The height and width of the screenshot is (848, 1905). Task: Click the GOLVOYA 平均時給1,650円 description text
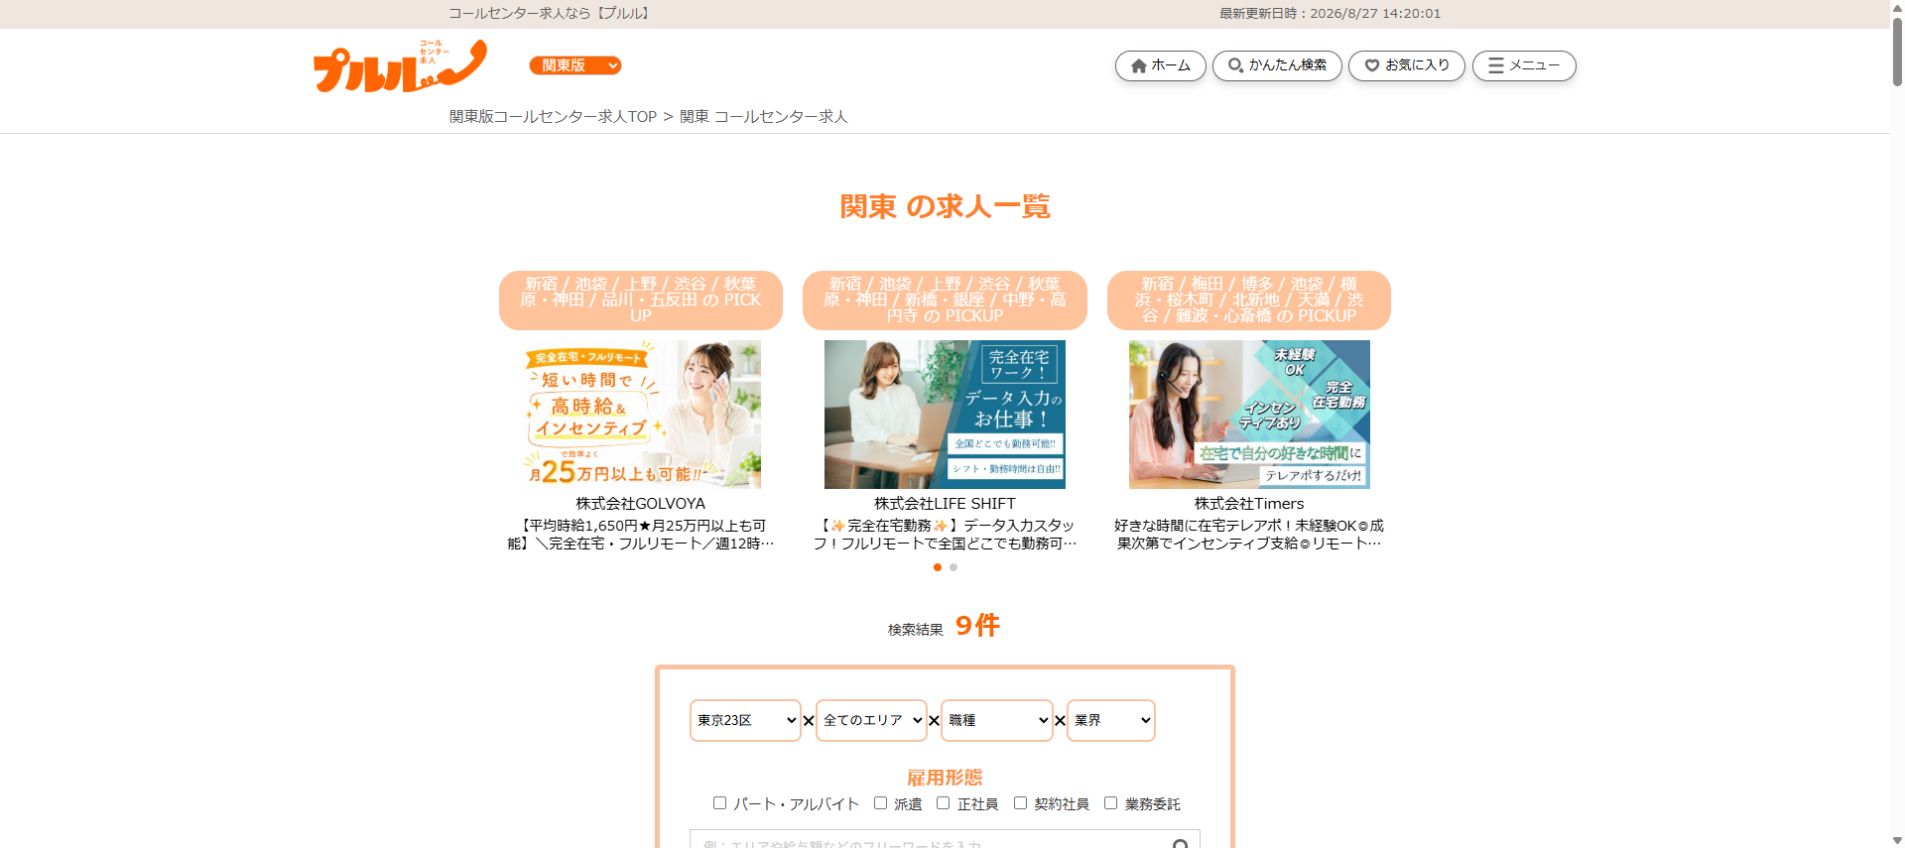[x=640, y=534]
